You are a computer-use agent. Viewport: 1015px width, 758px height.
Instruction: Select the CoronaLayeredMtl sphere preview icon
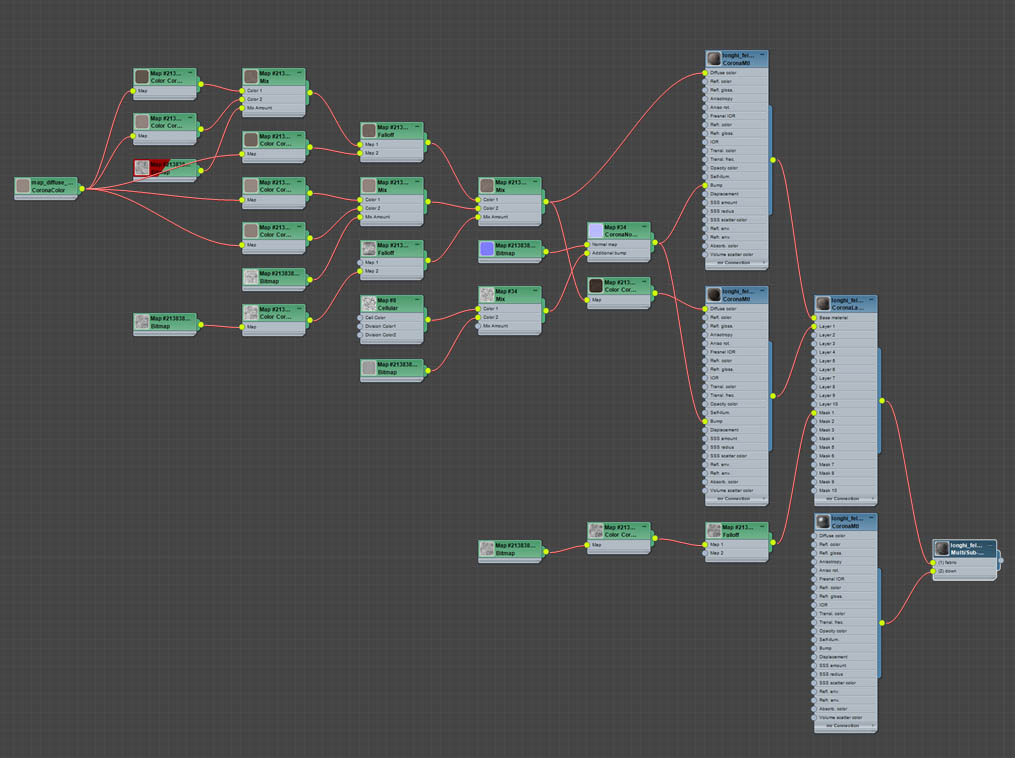823,304
